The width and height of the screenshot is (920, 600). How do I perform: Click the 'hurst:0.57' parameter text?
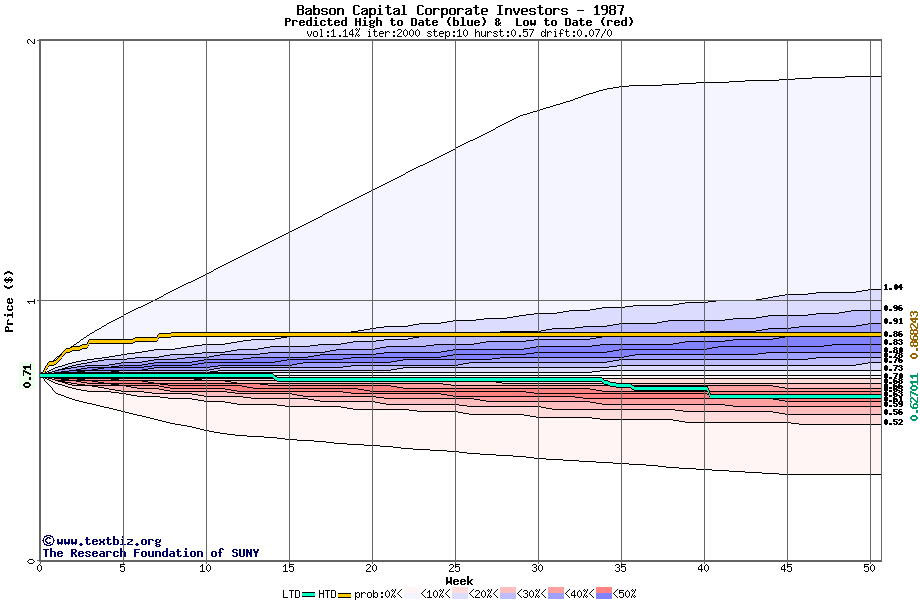(x=505, y=33)
